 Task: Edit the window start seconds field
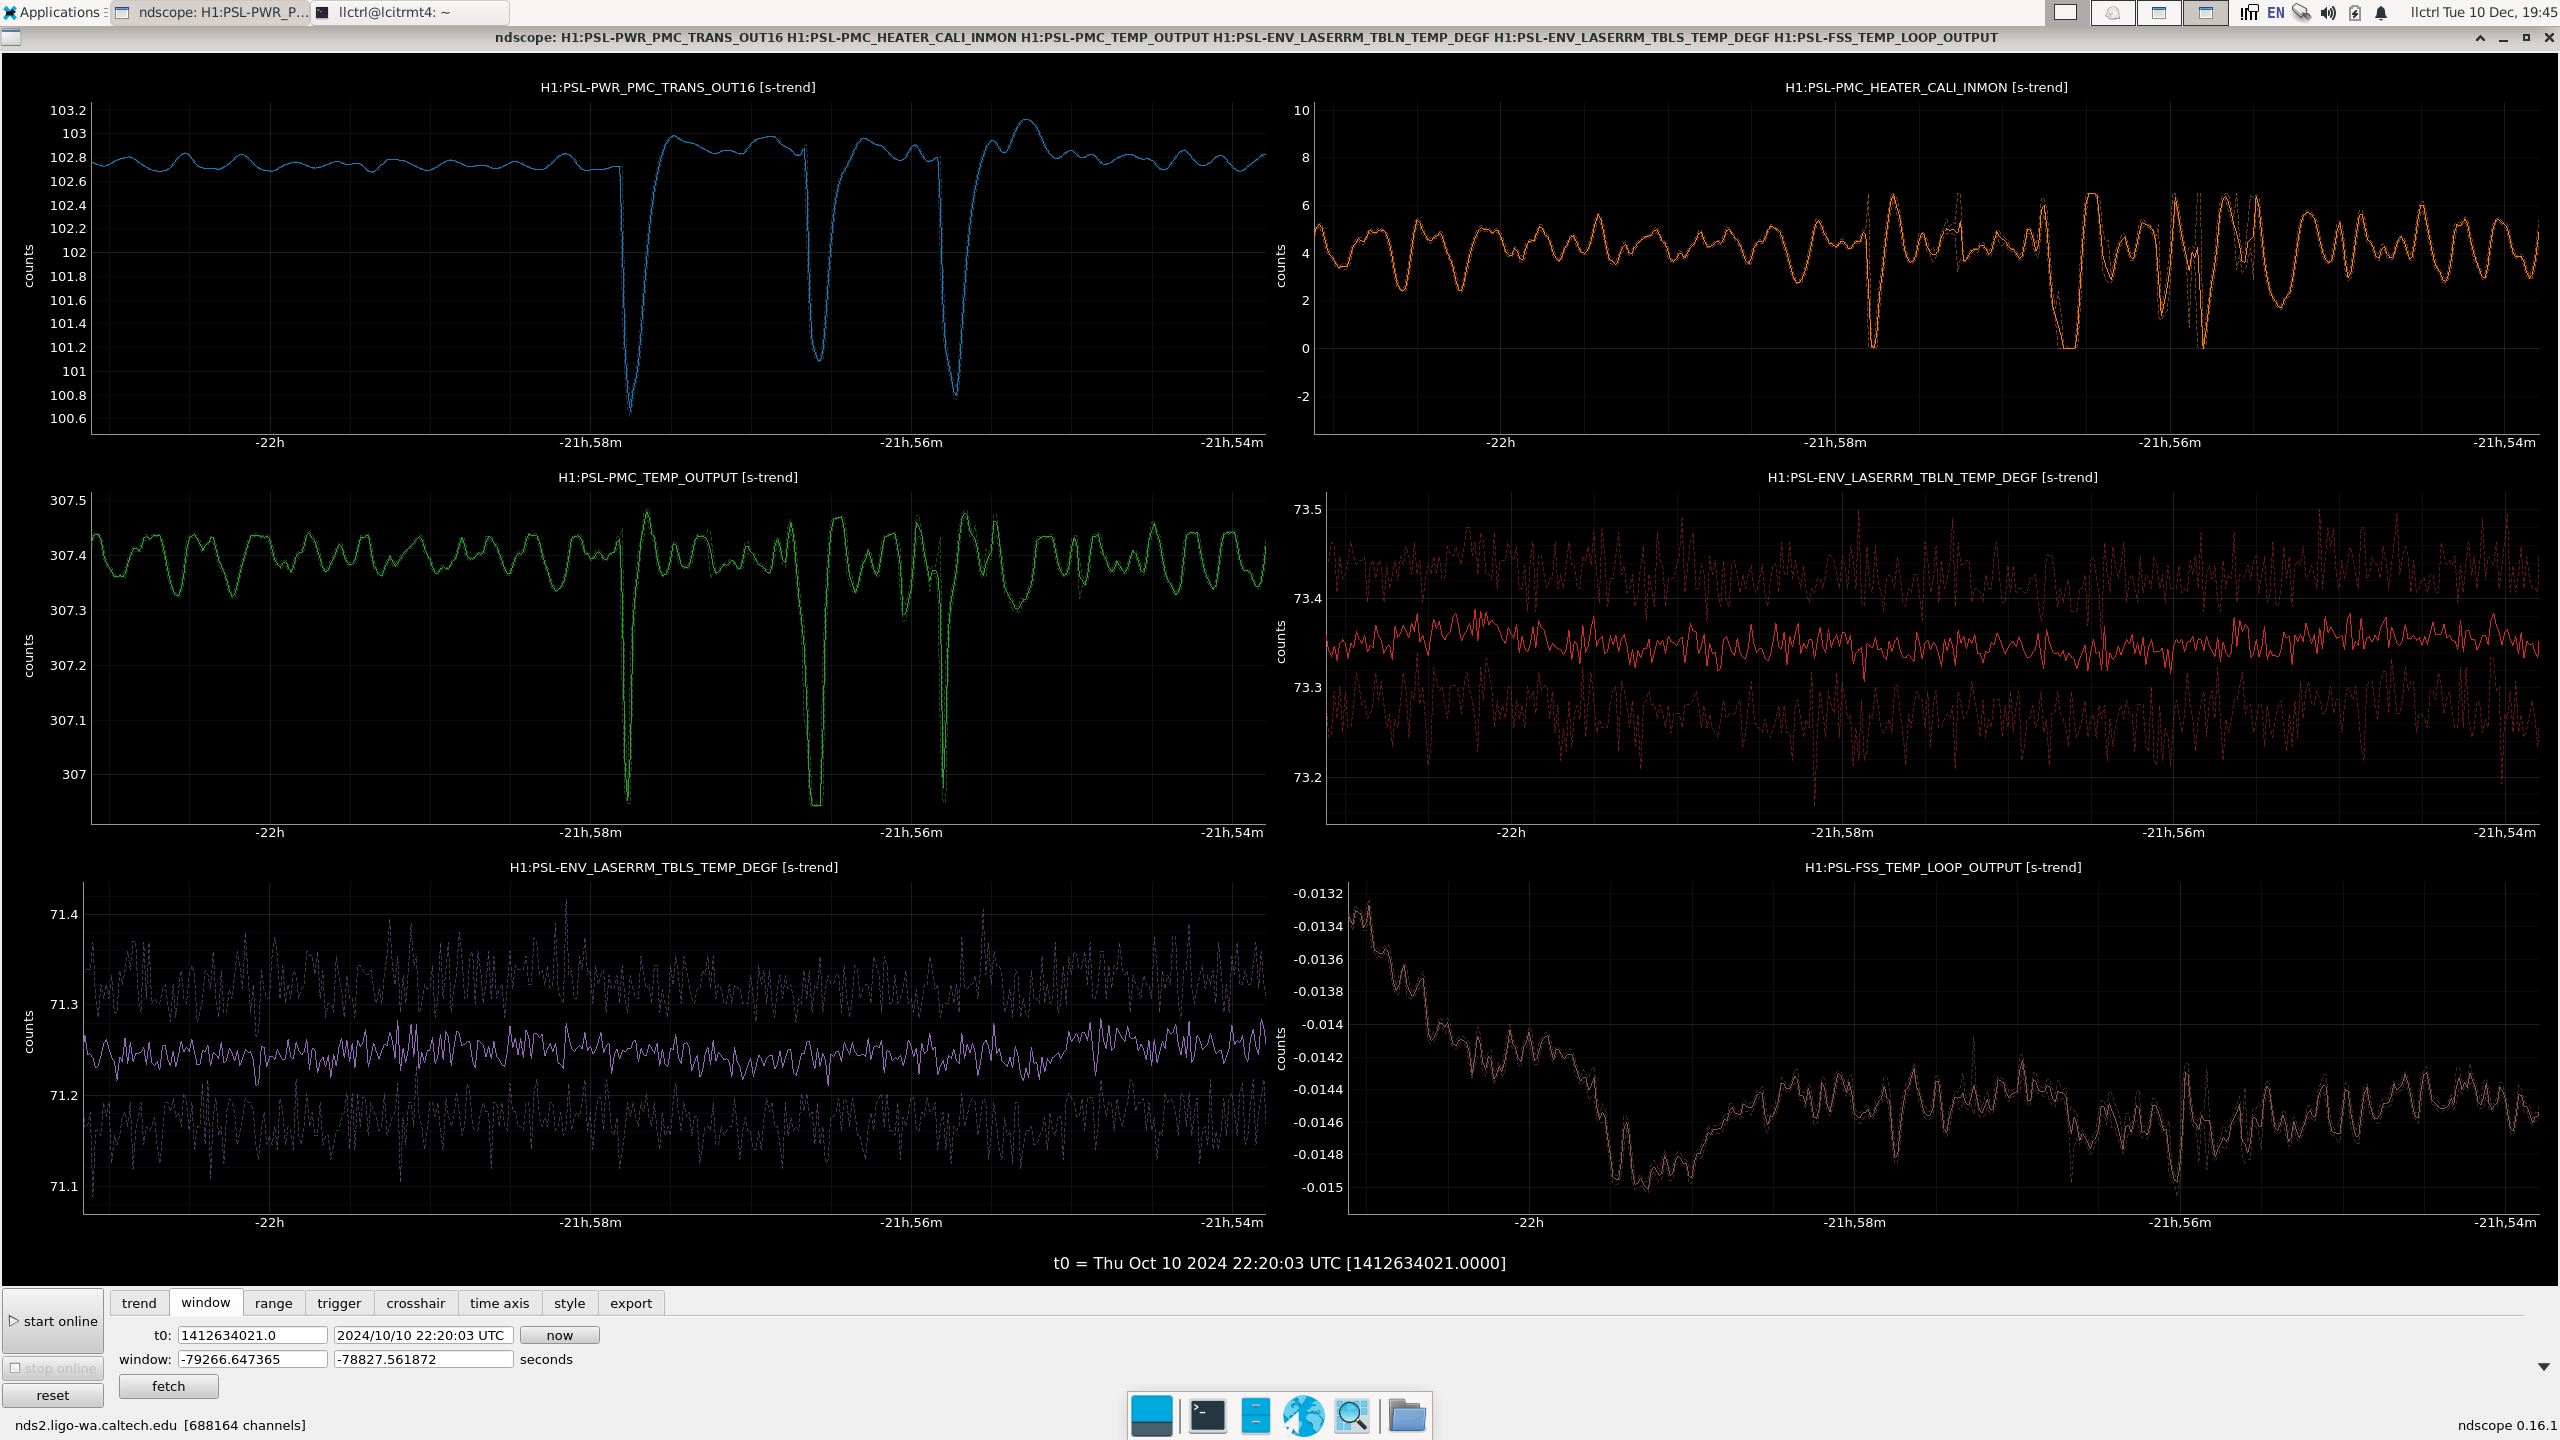click(x=252, y=1359)
